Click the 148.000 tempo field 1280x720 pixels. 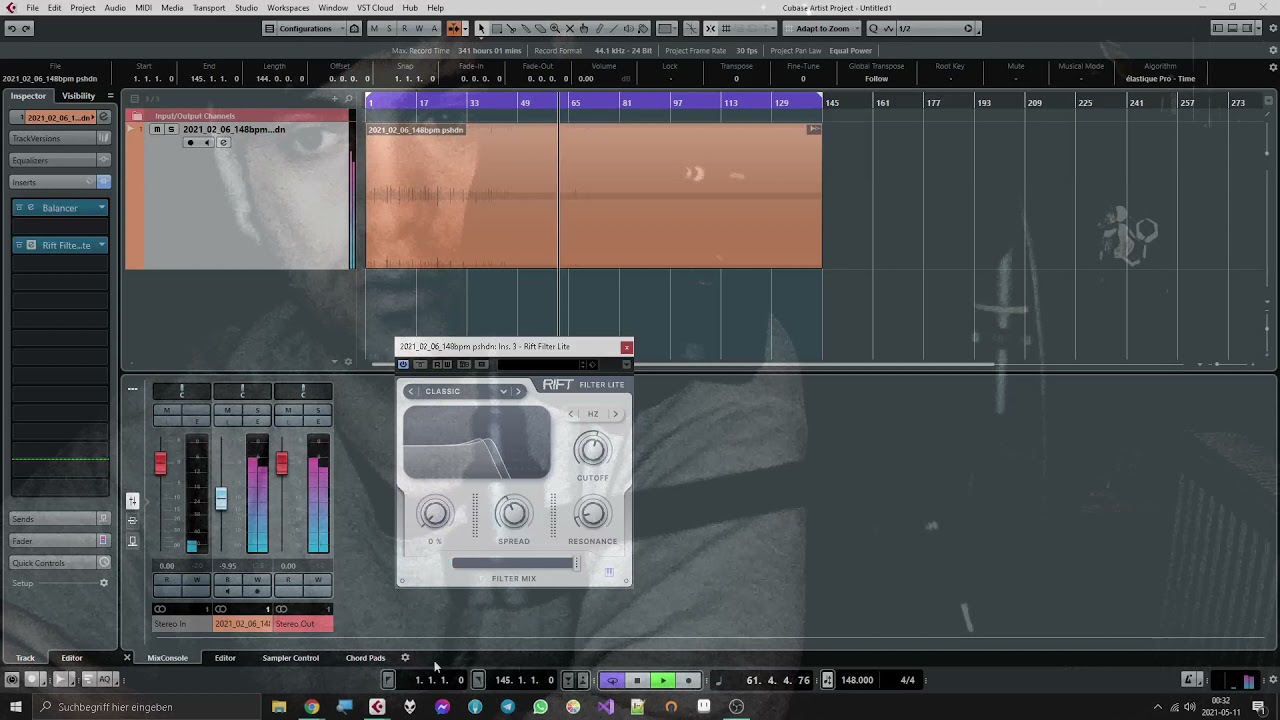pyautogui.click(x=857, y=680)
